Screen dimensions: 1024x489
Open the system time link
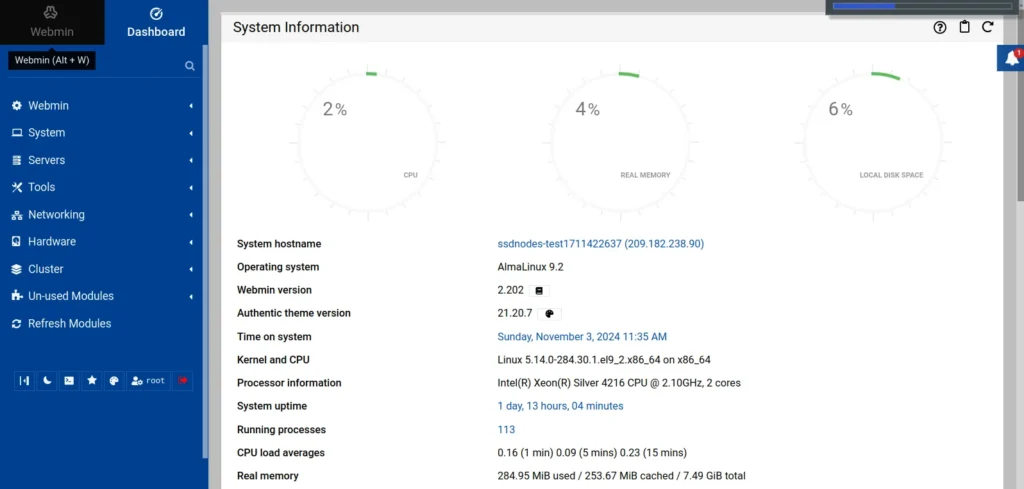pos(582,337)
